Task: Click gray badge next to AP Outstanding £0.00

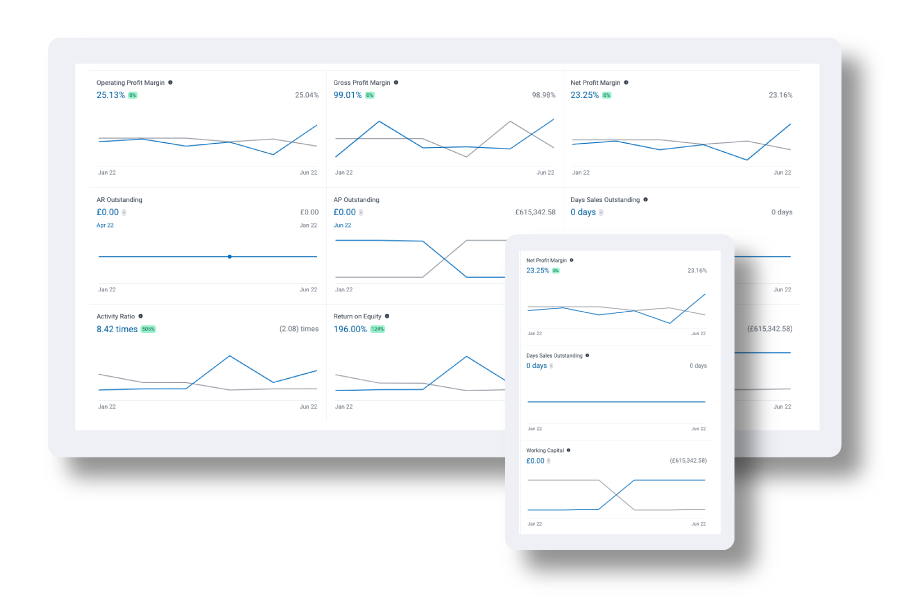Action: point(361,212)
